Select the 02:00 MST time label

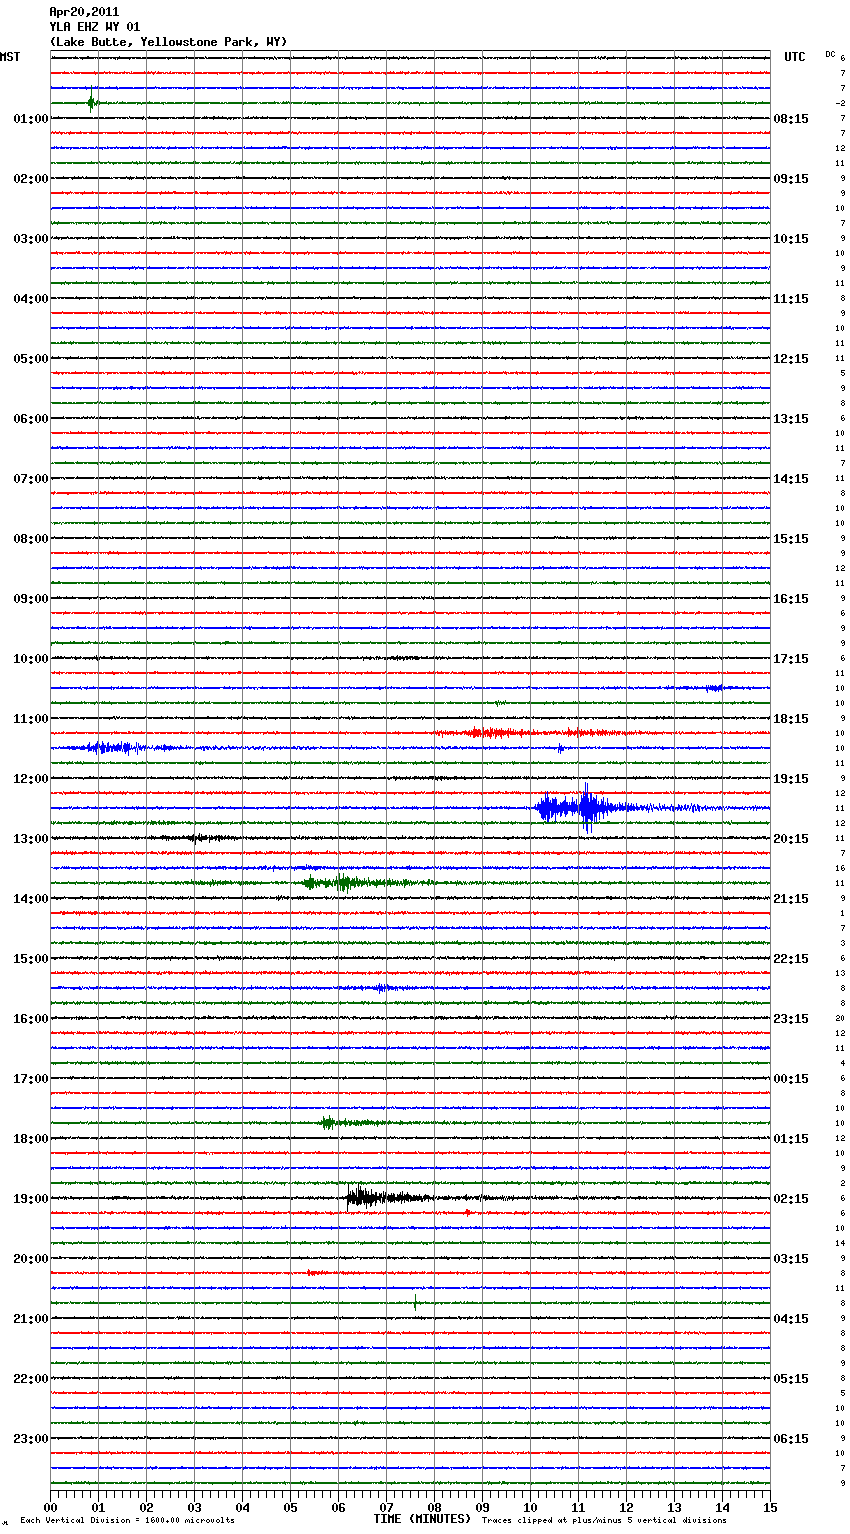pyautogui.click(x=31, y=179)
